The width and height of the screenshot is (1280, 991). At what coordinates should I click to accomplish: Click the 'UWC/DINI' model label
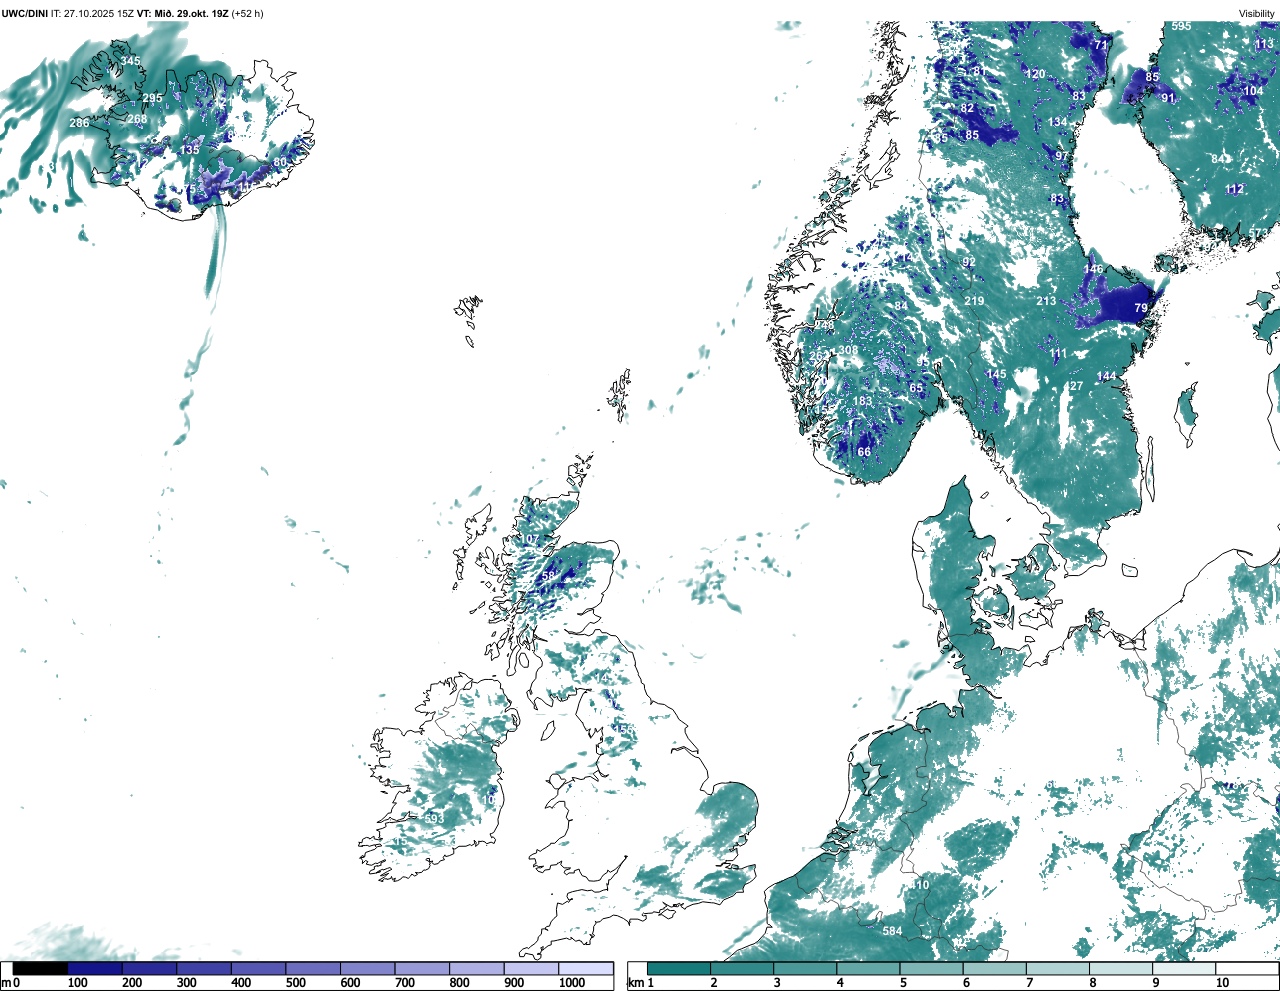[x=24, y=13]
